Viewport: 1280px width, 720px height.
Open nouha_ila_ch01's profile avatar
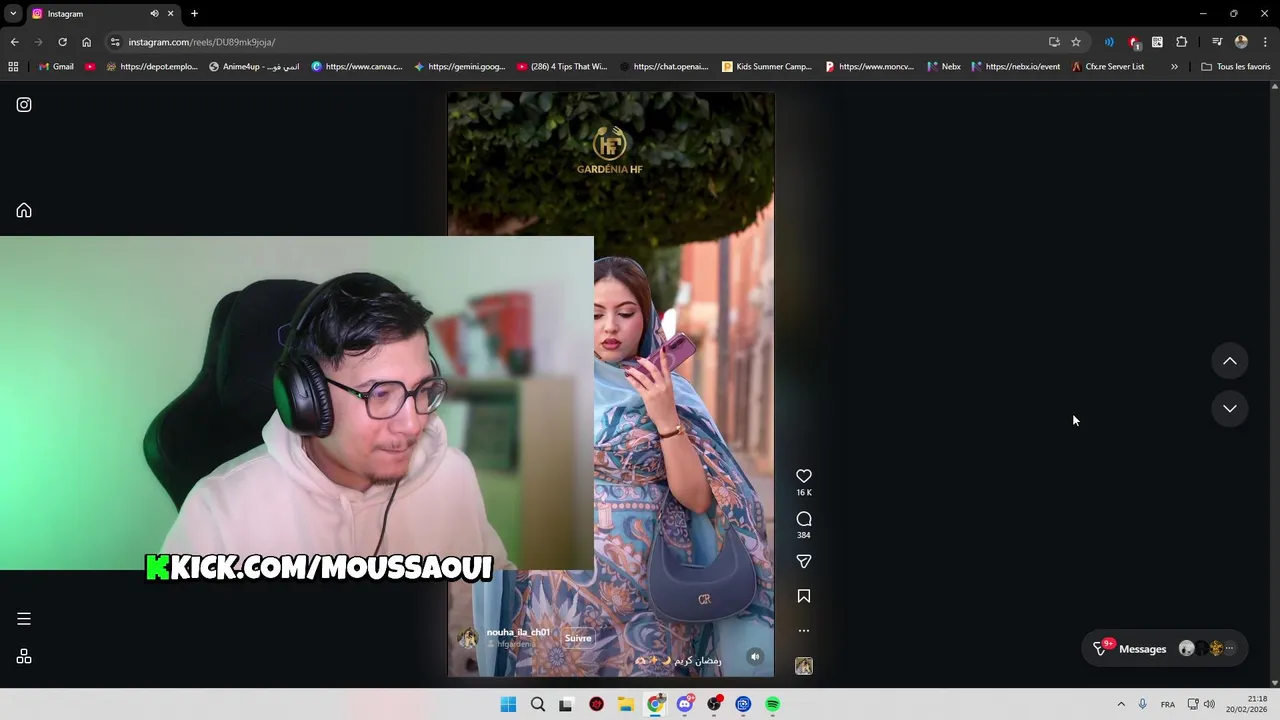[x=467, y=638]
